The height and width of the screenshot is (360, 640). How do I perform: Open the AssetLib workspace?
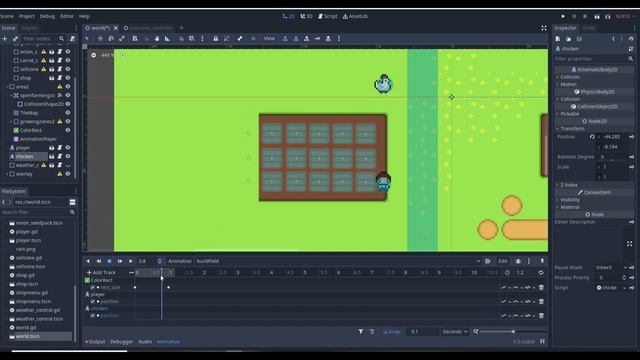tap(355, 16)
